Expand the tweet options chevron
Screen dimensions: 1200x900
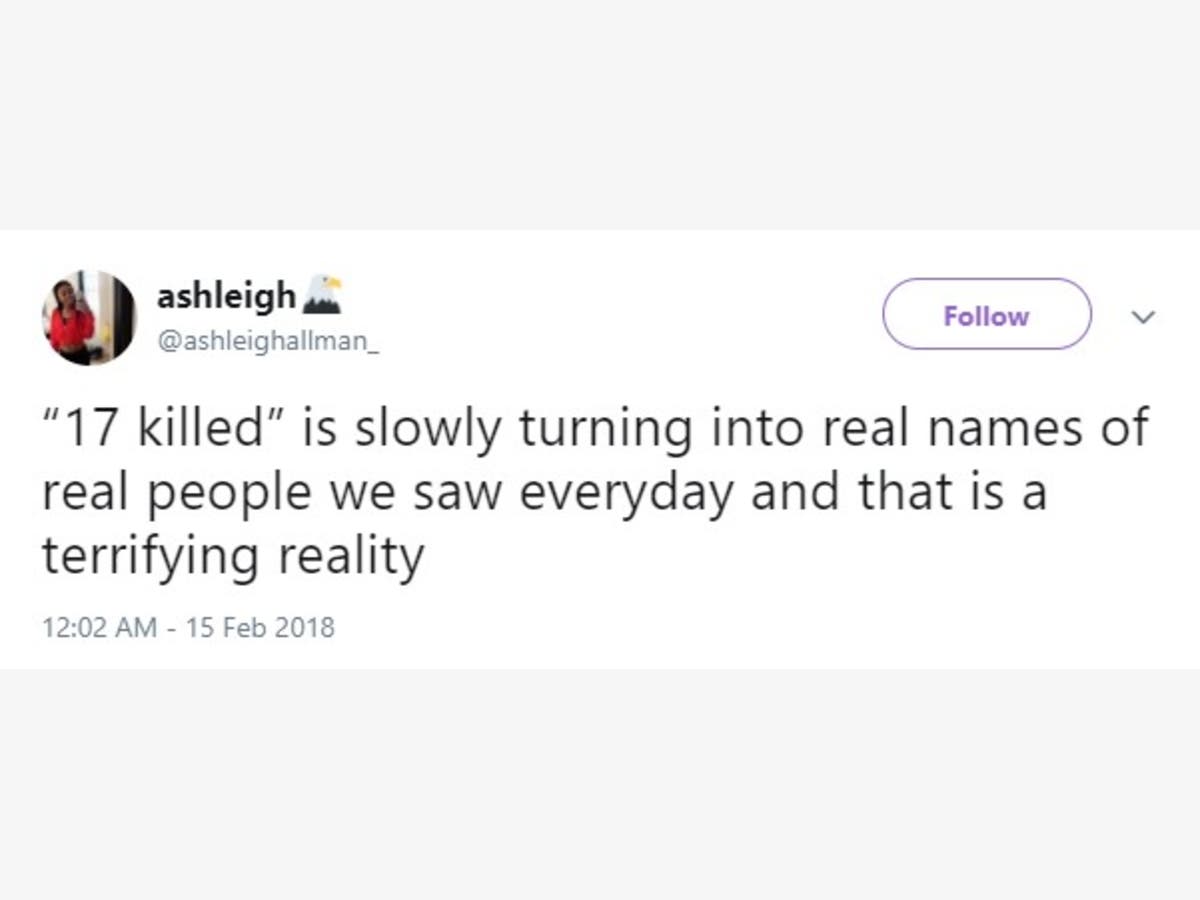click(x=1142, y=317)
